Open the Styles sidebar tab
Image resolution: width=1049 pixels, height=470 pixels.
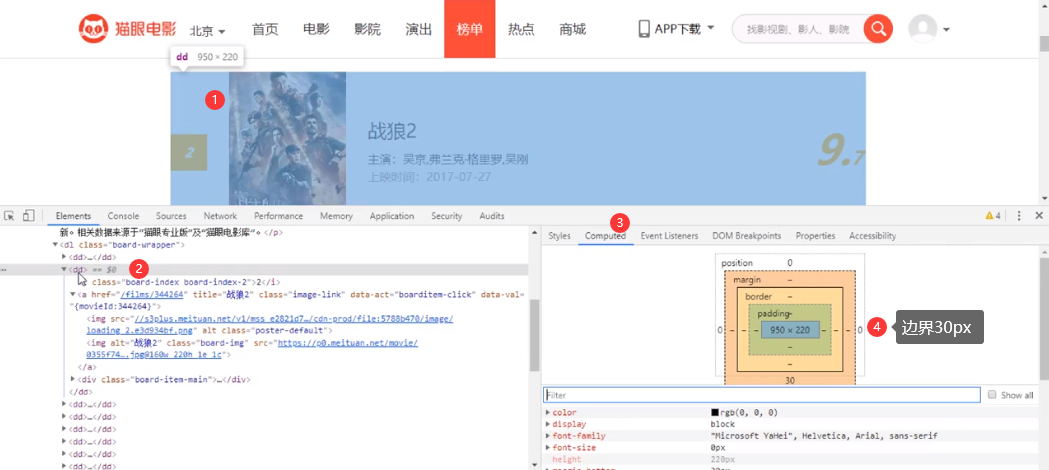click(x=559, y=236)
